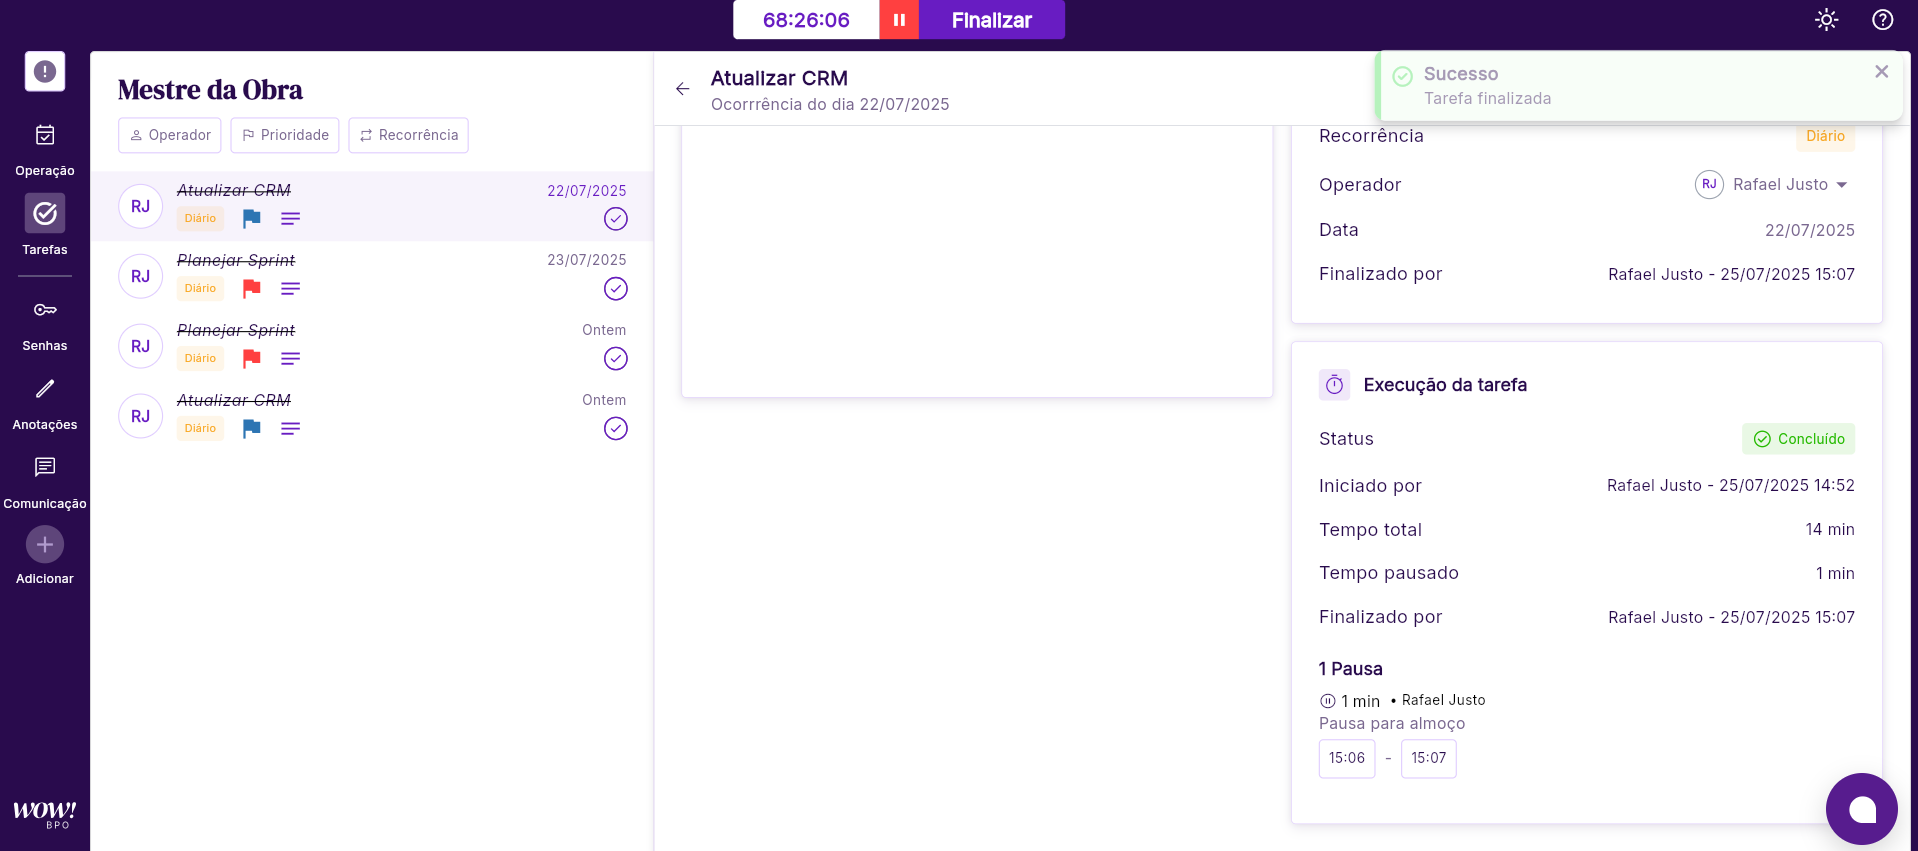Toggle completion check for Planejar Sprint 23/07/2025
This screenshot has width=1918, height=851.
coord(616,289)
